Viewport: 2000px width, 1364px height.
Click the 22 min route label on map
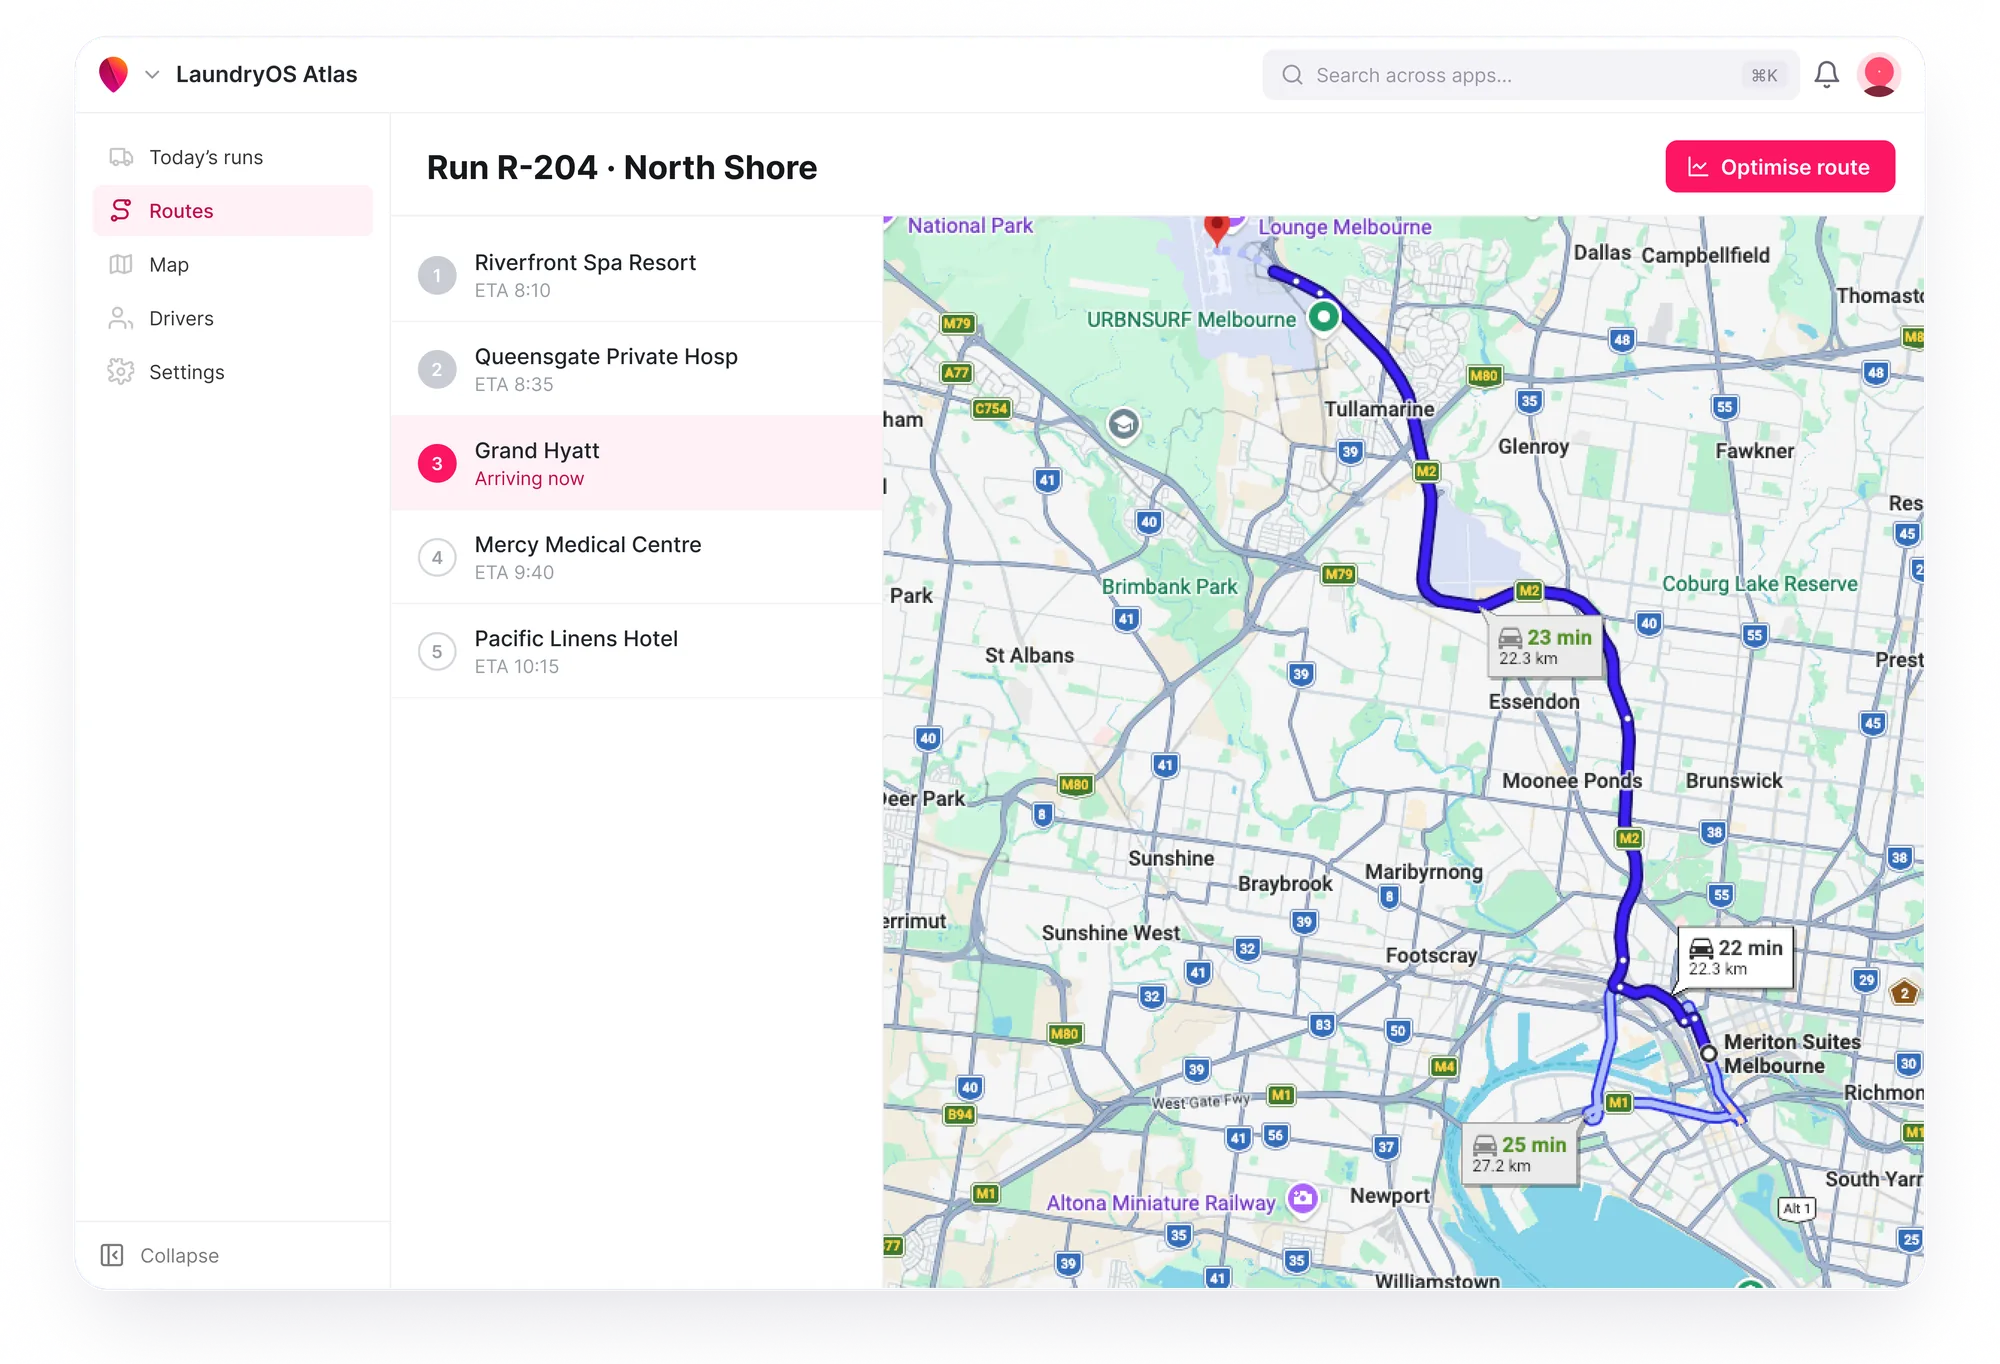(1735, 957)
